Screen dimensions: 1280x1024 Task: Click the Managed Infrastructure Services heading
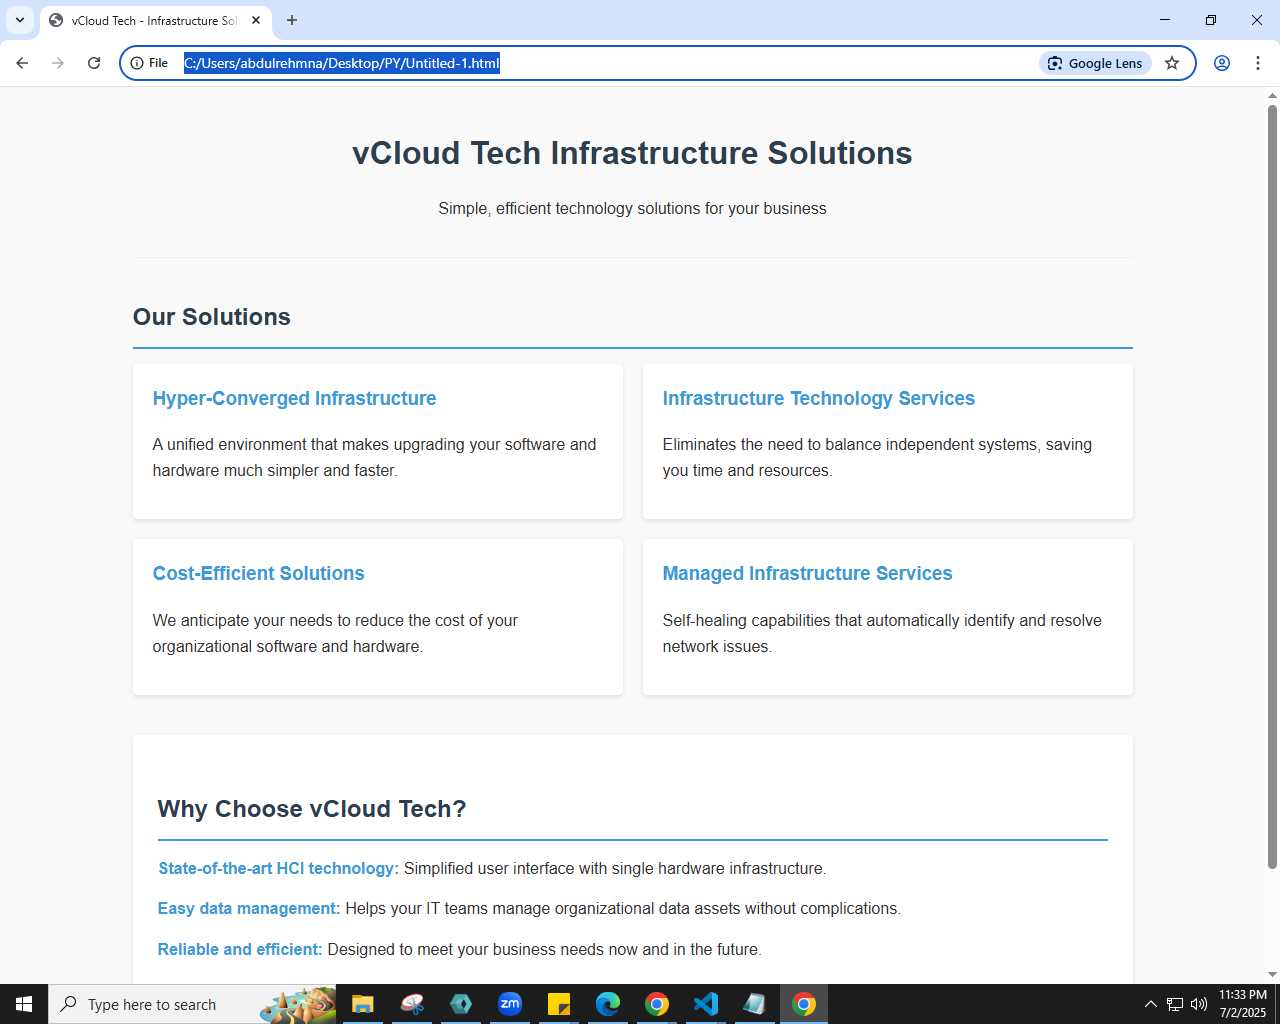[807, 573]
